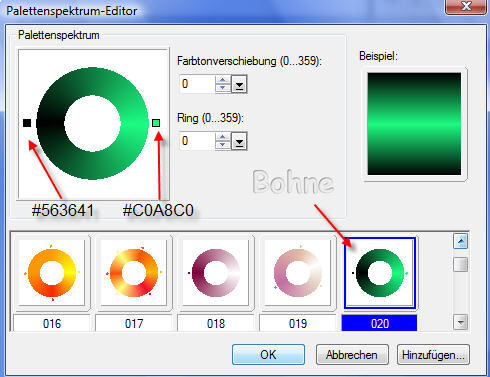The height and width of the screenshot is (377, 490).
Task: Click the scroll down arrow of preset list
Action: point(461,322)
